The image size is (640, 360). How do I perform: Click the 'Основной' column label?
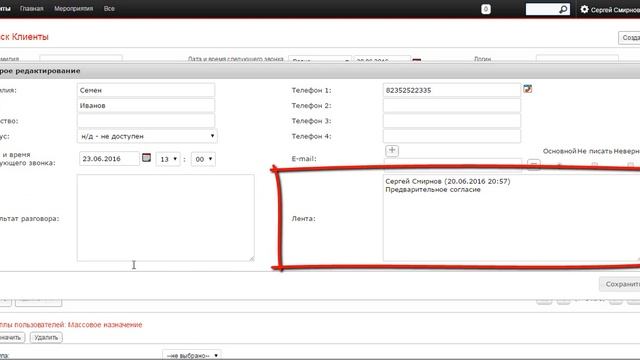[559, 151]
